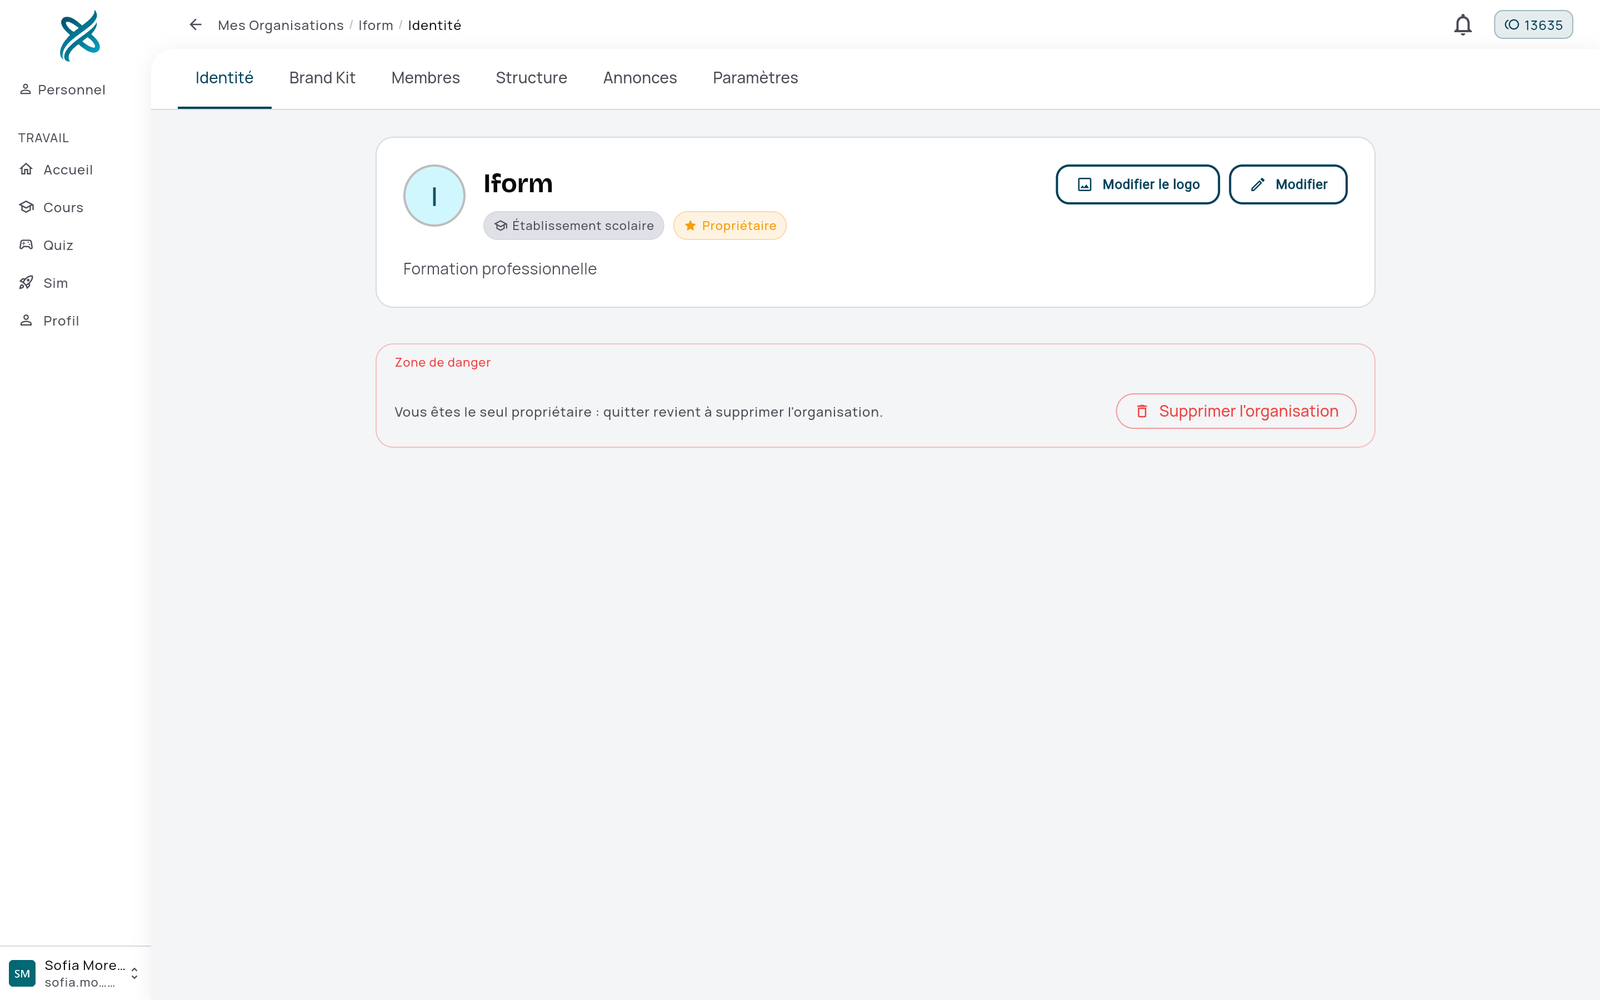Open Cours in the sidebar
Screen dimensions: 1600x1000
(x=51, y=208)
